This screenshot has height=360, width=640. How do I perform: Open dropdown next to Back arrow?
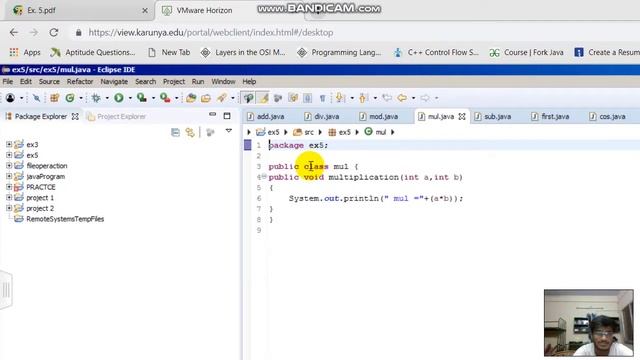(413, 98)
